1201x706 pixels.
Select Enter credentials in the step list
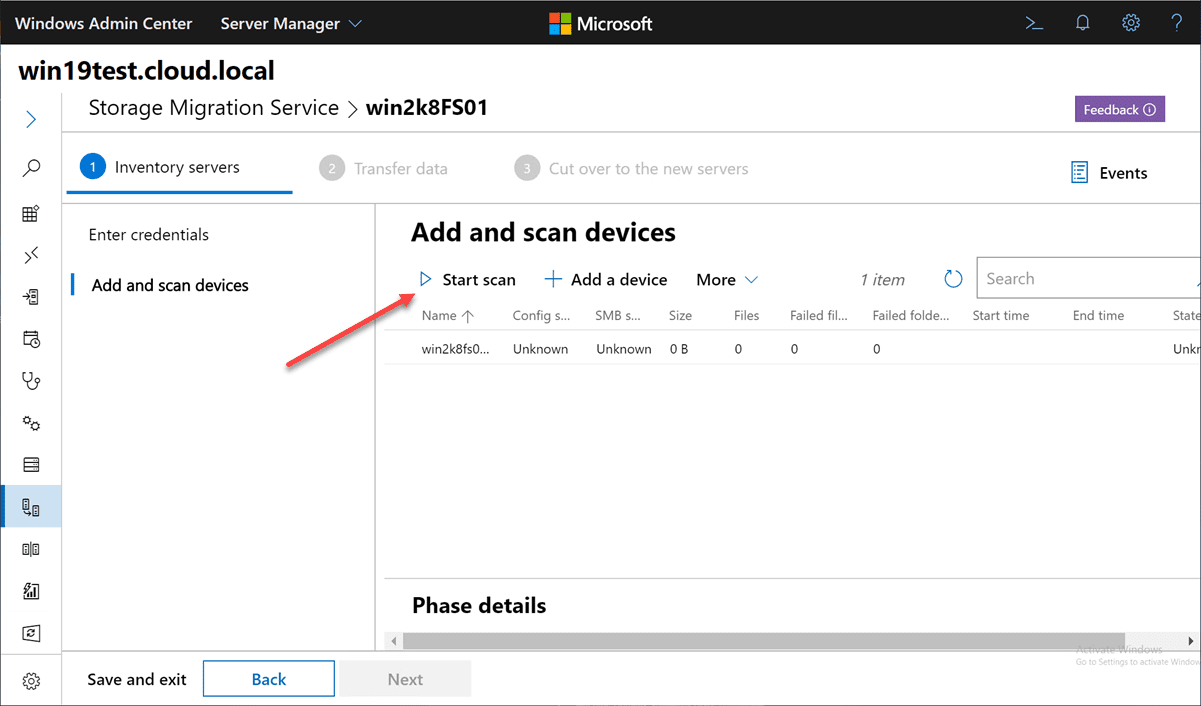point(149,235)
